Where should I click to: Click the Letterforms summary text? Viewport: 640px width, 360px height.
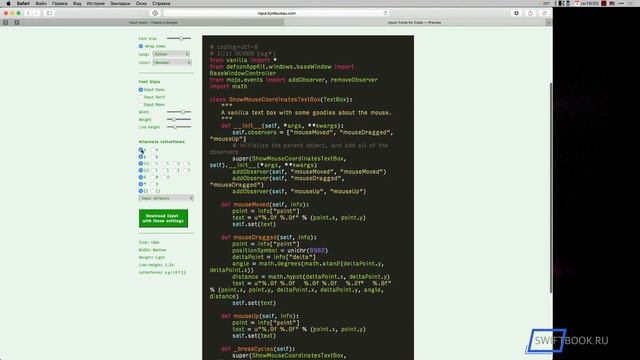pos(162,272)
